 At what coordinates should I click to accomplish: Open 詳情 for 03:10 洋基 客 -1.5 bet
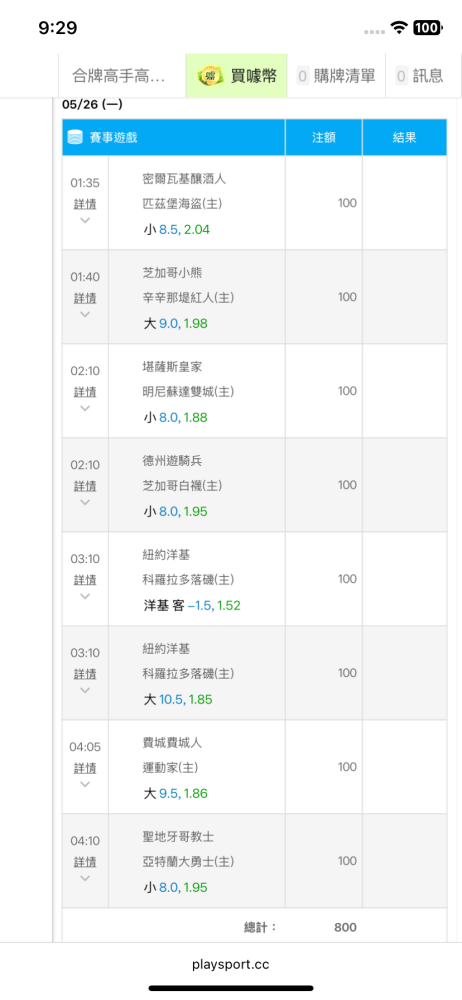[x=85, y=580]
